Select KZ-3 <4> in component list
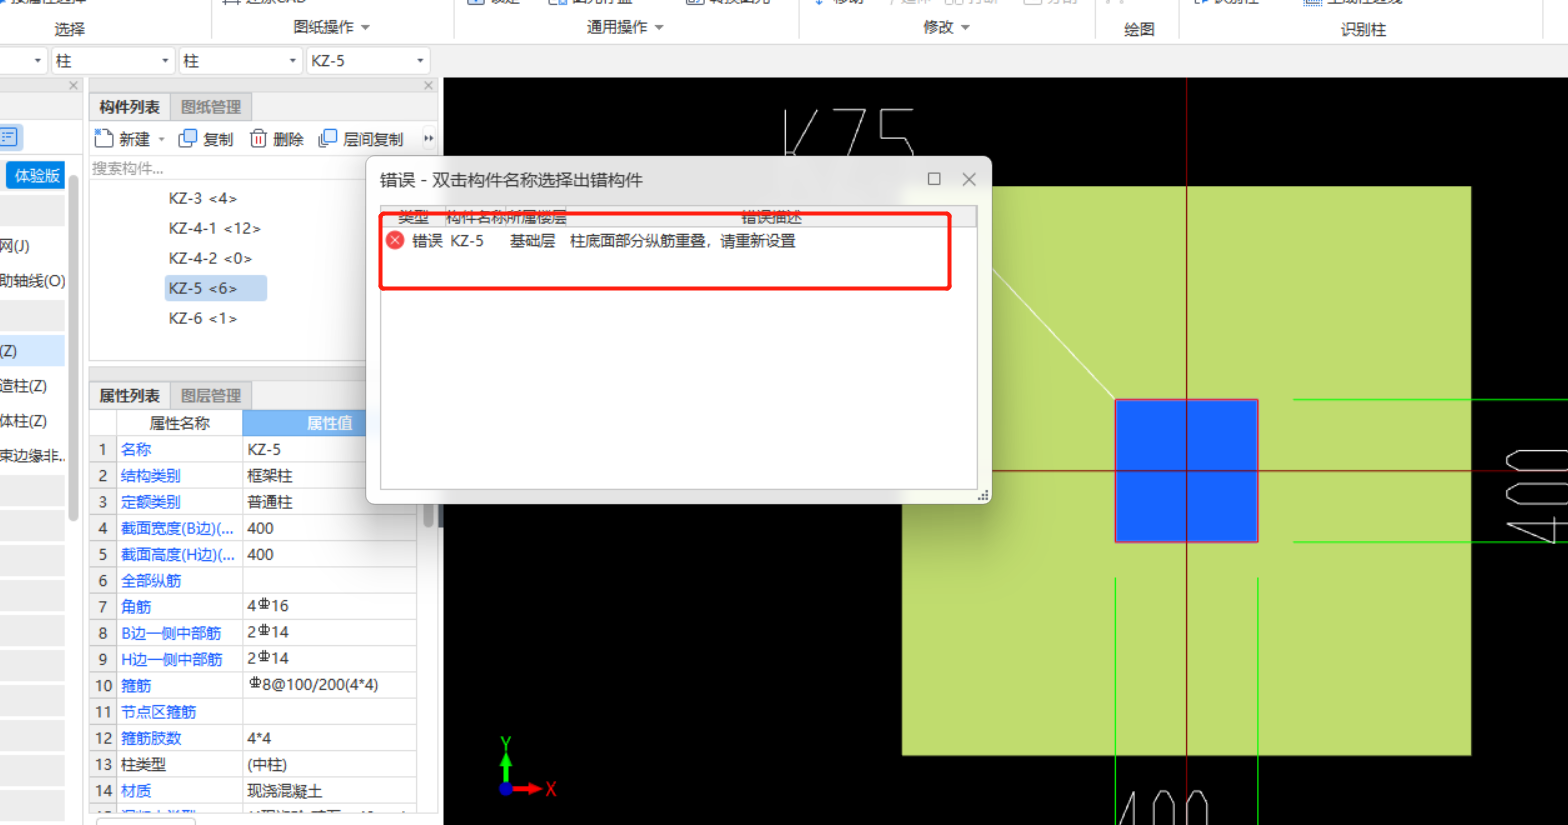The width and height of the screenshot is (1568, 825). click(x=203, y=198)
